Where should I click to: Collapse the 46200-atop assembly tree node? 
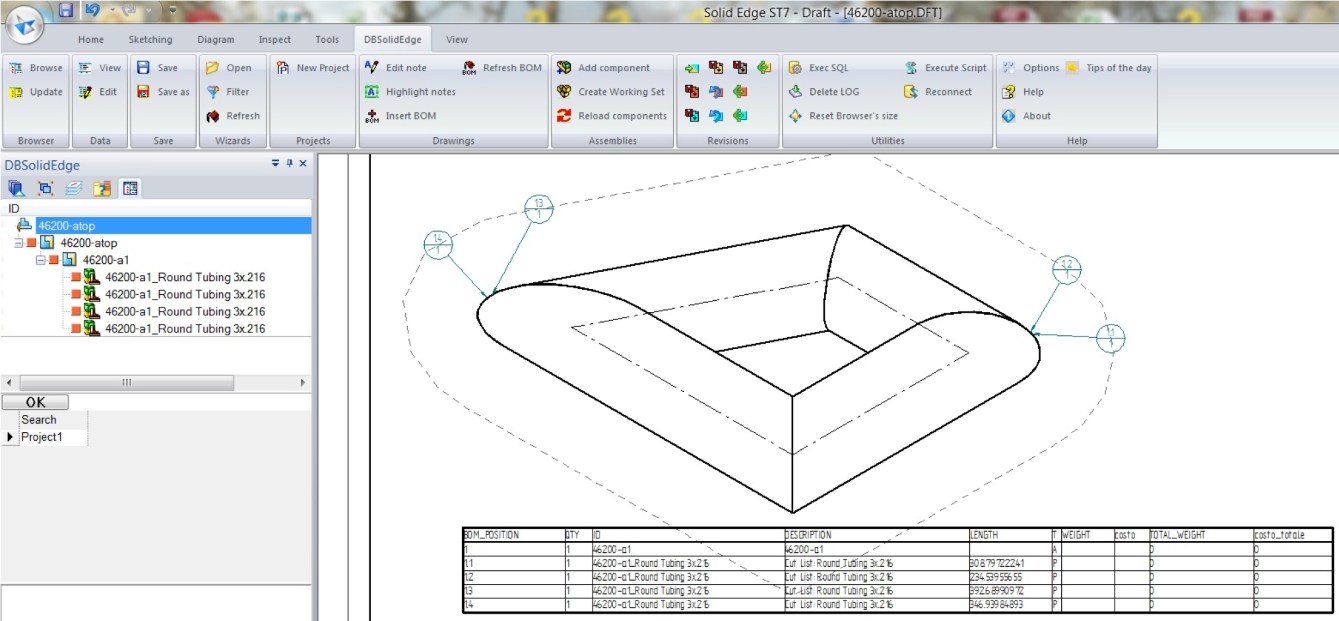coord(19,243)
